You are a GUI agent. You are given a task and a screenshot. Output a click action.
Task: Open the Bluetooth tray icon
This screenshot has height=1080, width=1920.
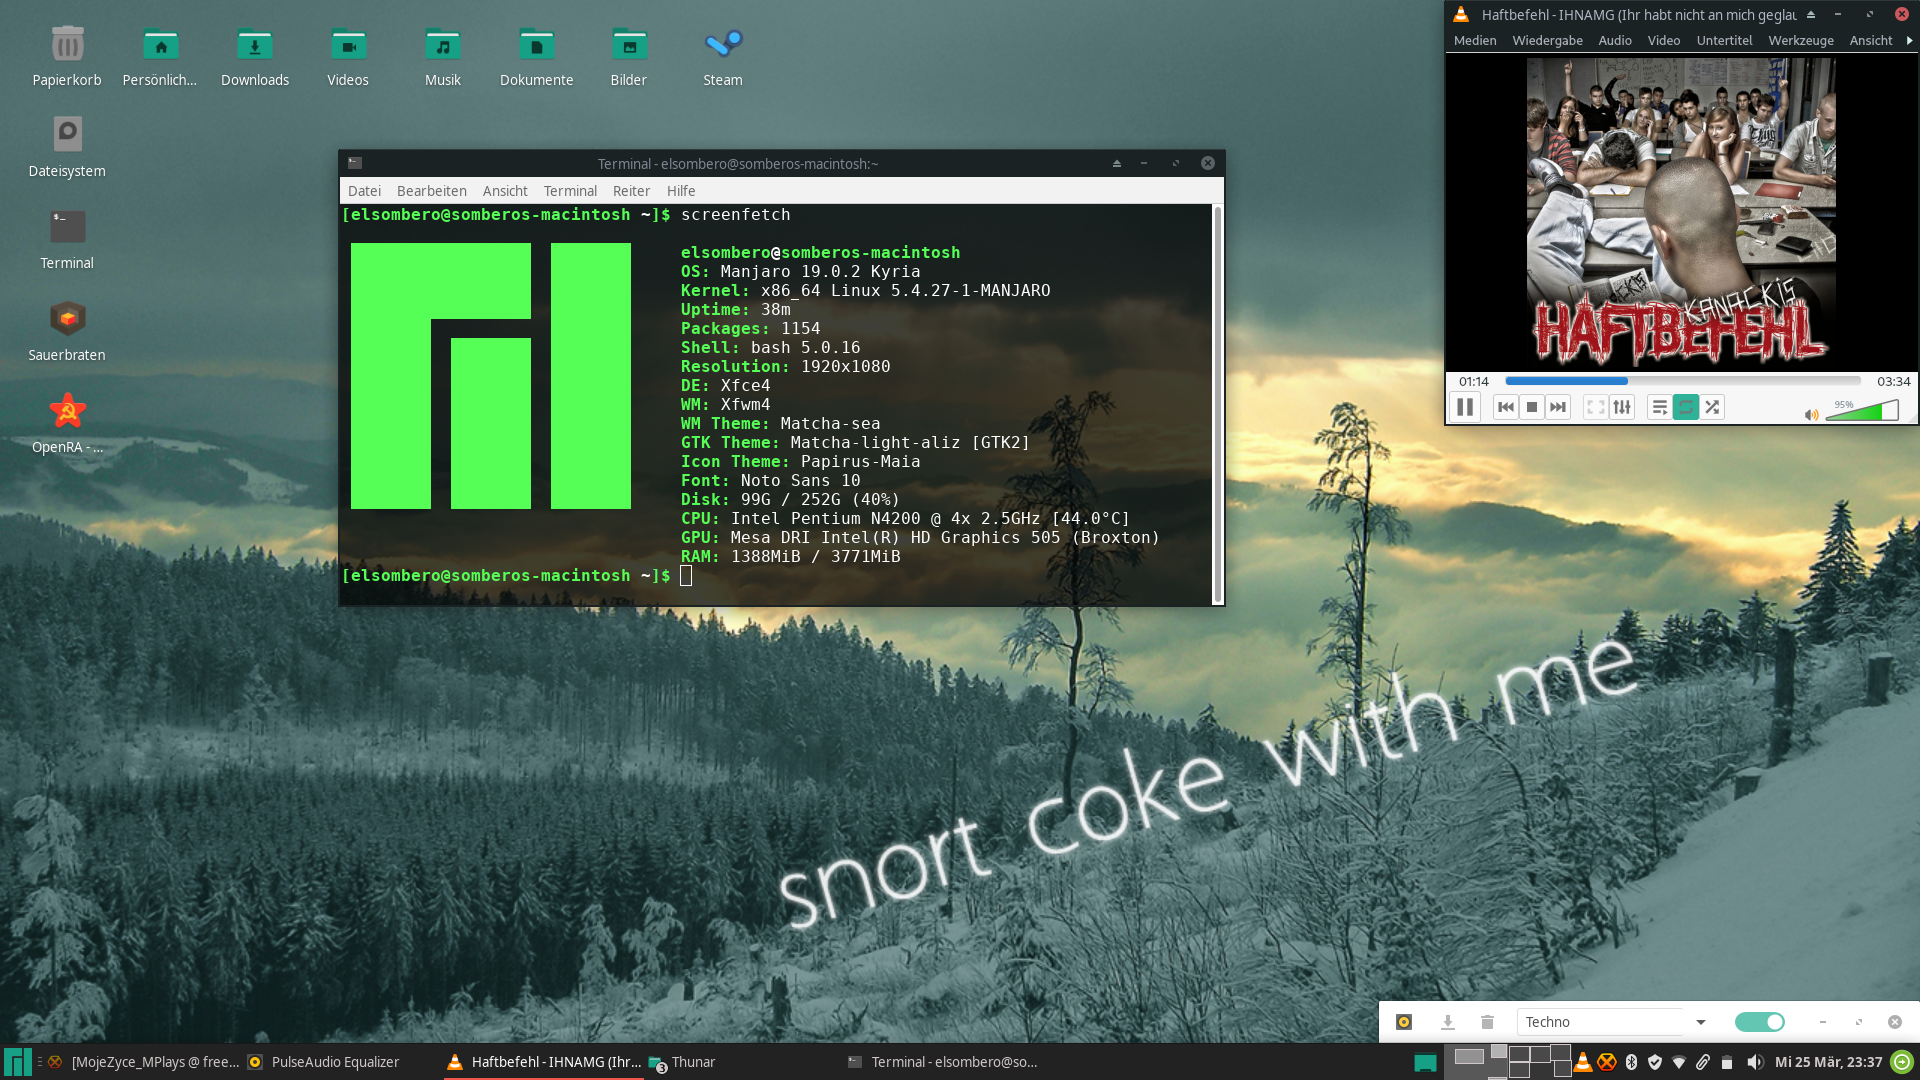(1631, 1062)
